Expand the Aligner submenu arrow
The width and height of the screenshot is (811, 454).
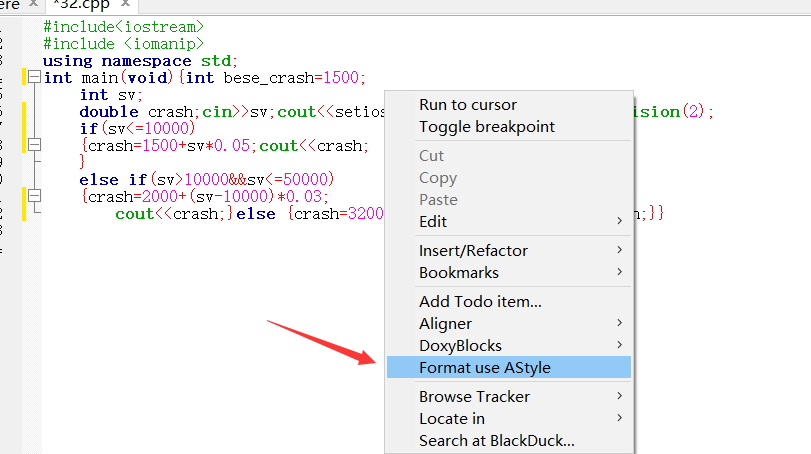click(x=620, y=323)
